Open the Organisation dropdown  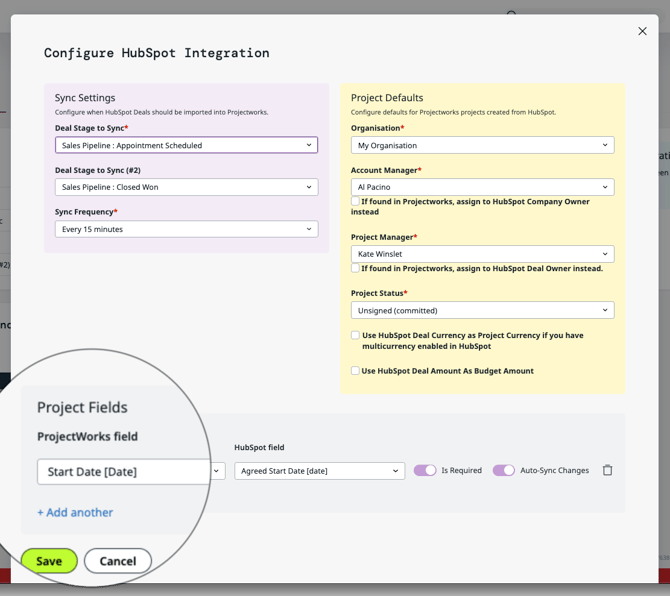click(482, 145)
